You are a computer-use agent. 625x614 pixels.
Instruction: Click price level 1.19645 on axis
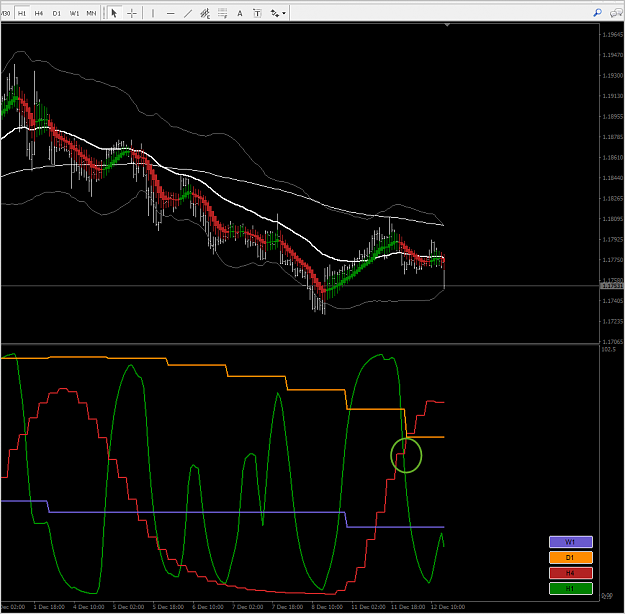(612, 35)
